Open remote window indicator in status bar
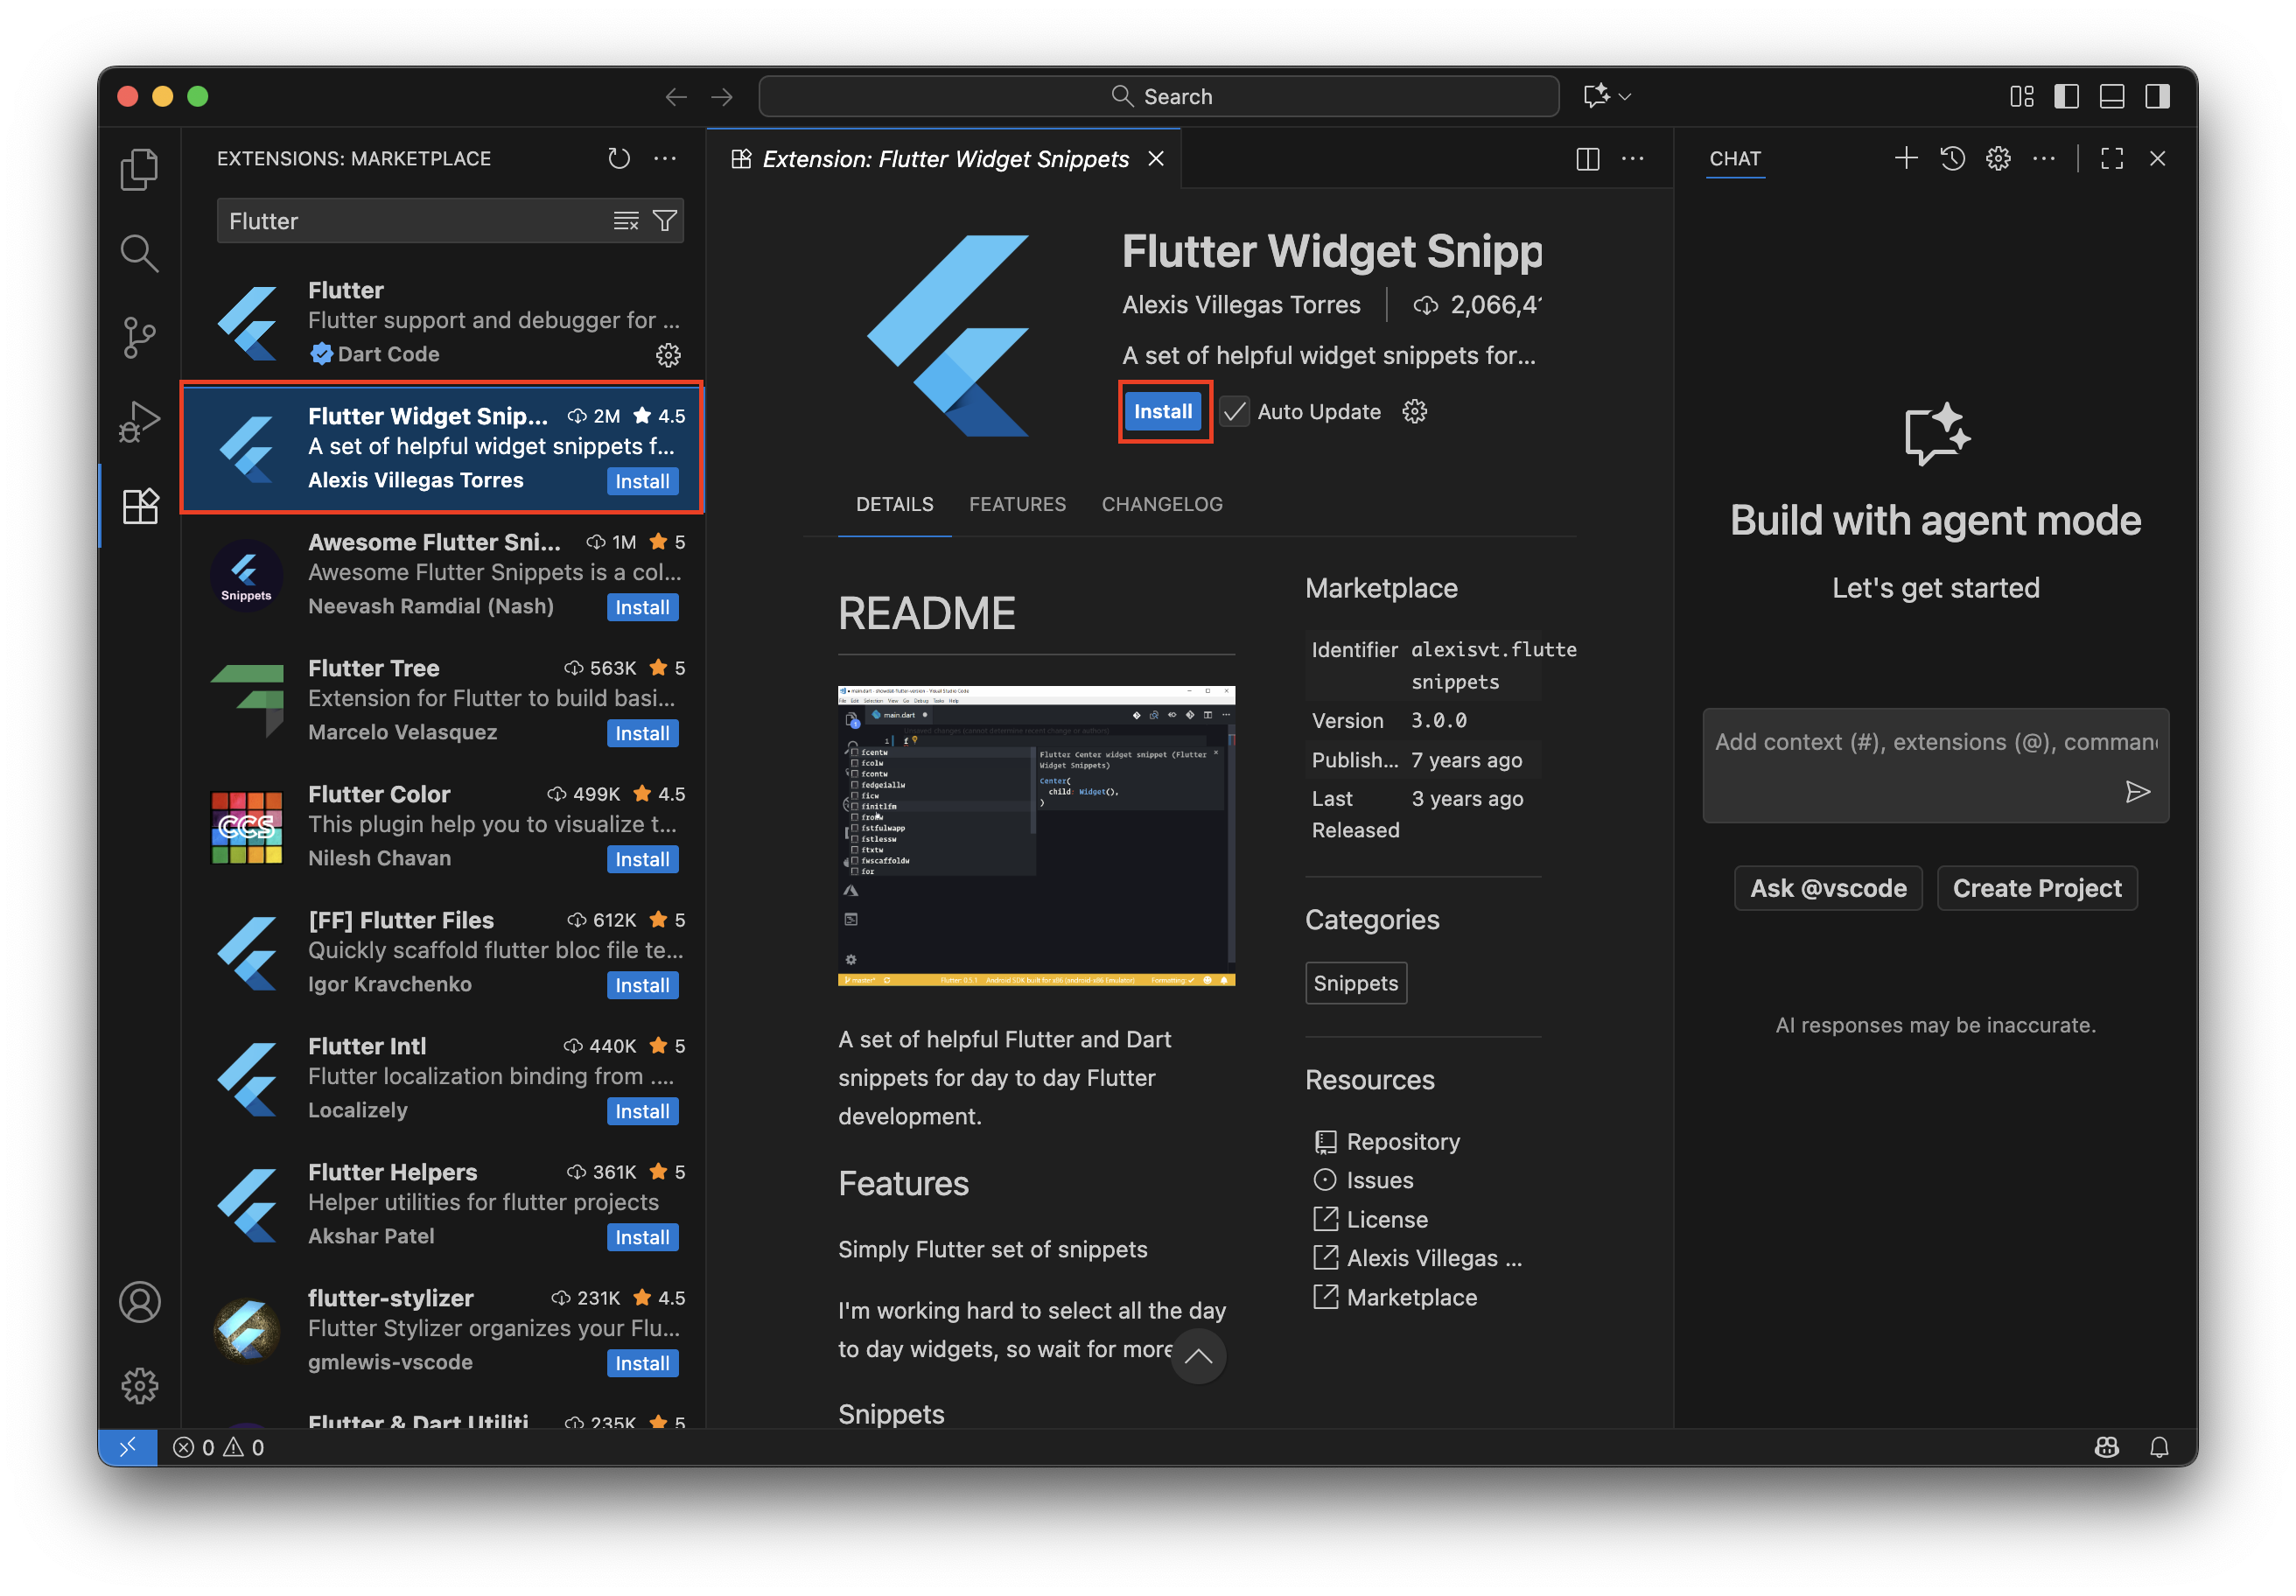The width and height of the screenshot is (2296, 1596). click(128, 1447)
